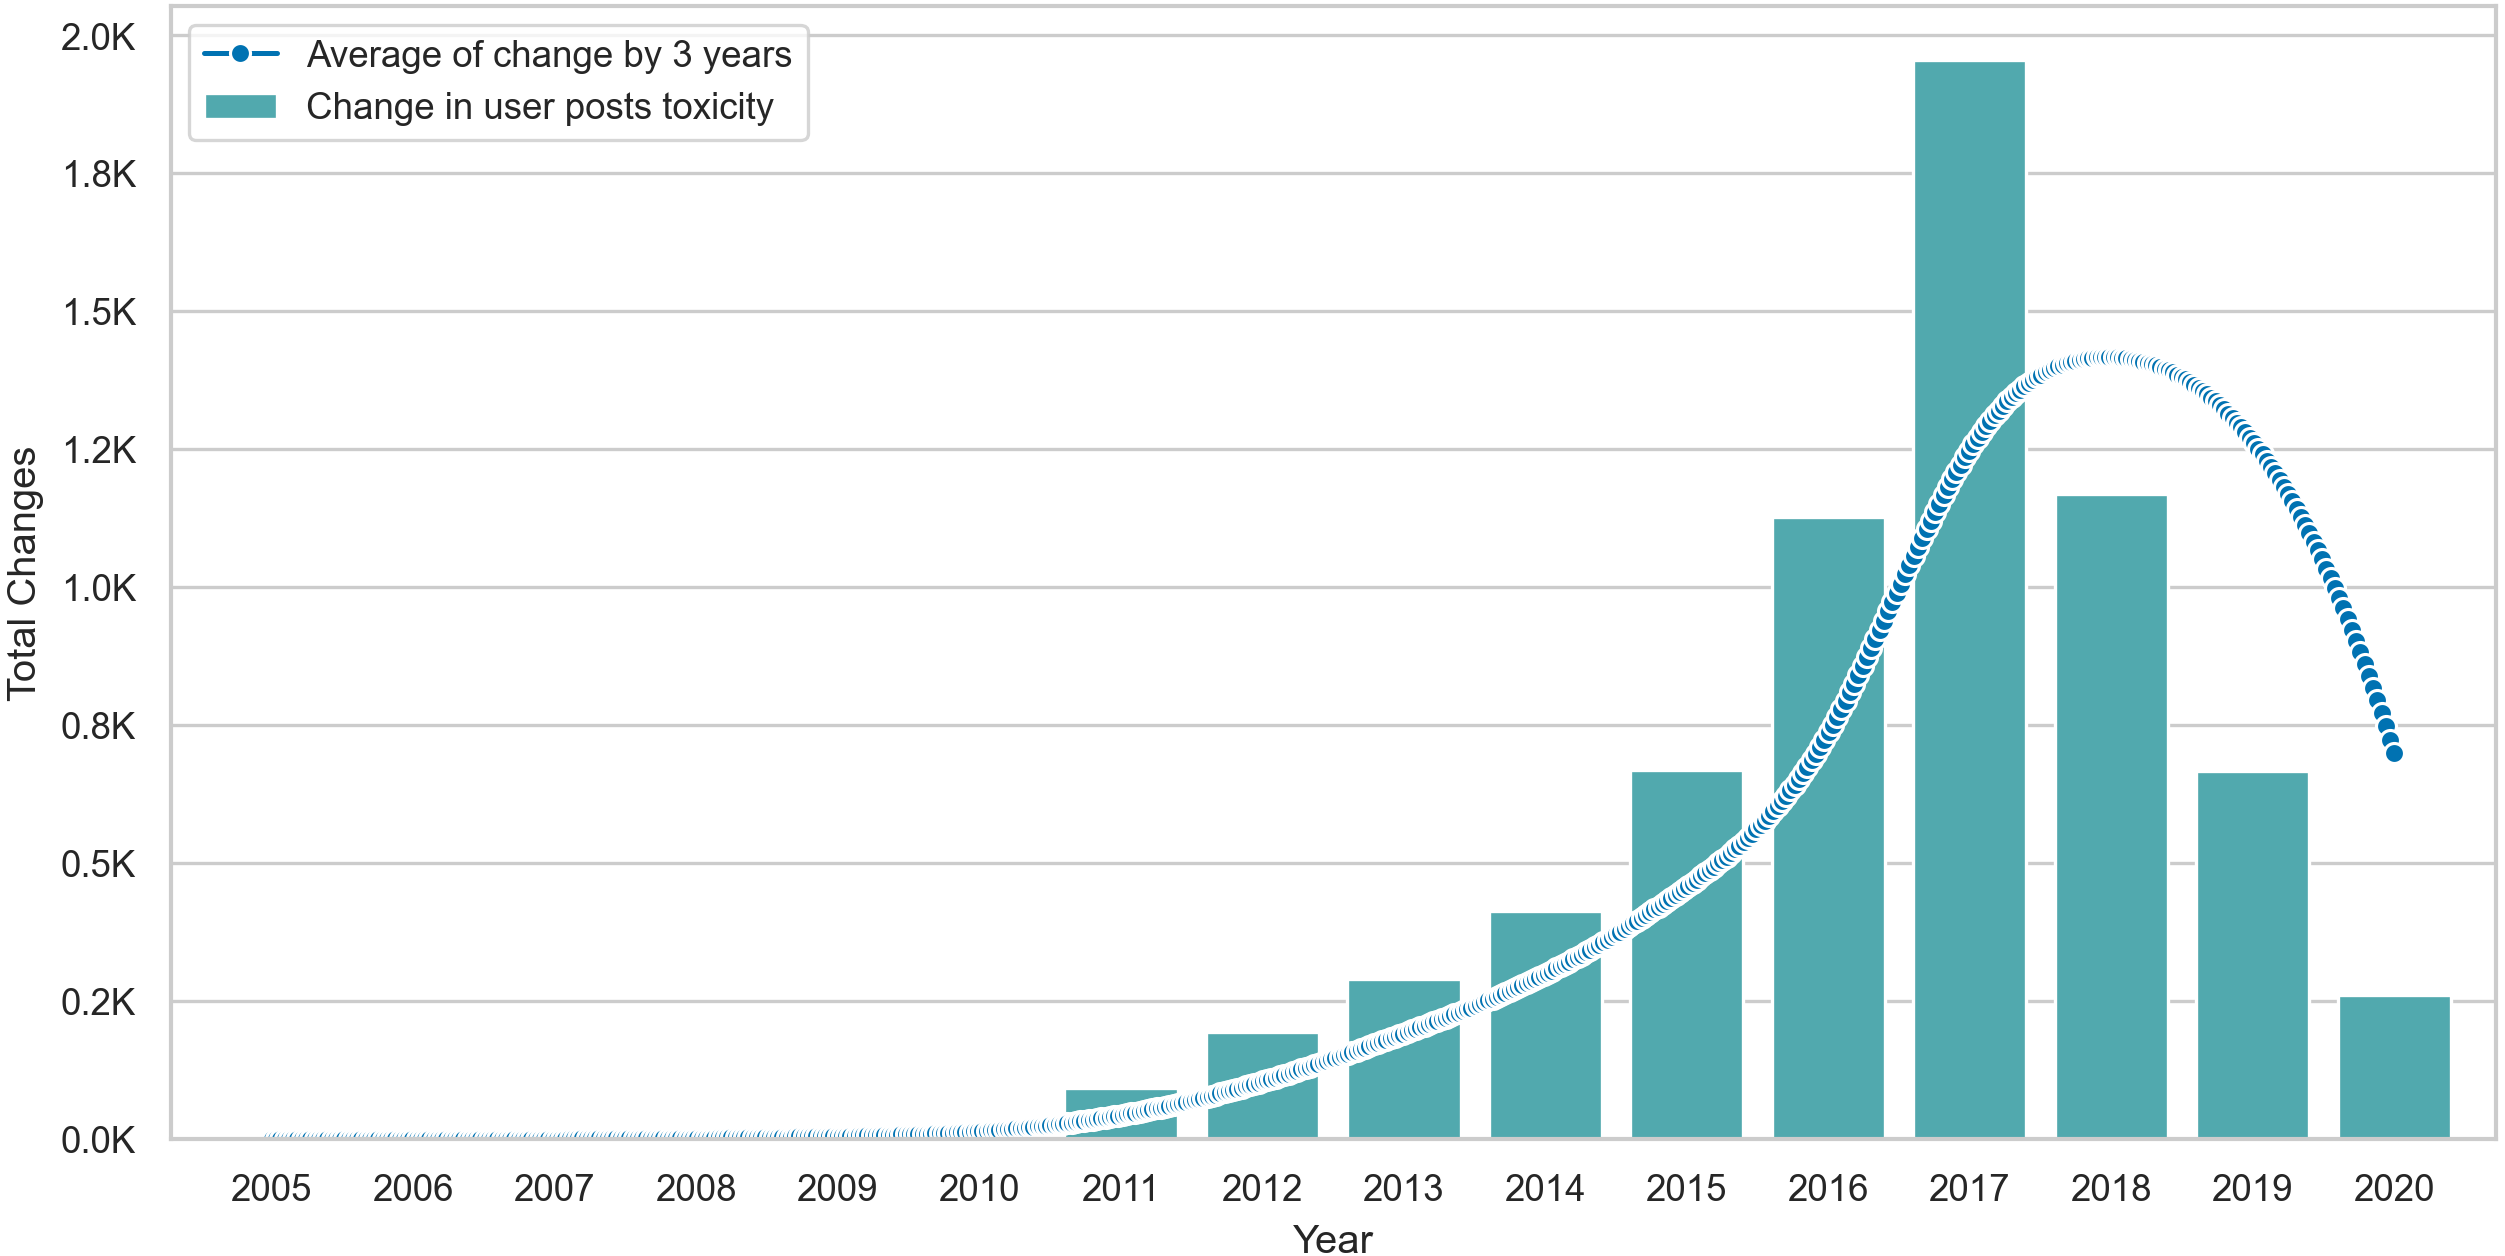Click the blue line marker in legend

click(241, 54)
